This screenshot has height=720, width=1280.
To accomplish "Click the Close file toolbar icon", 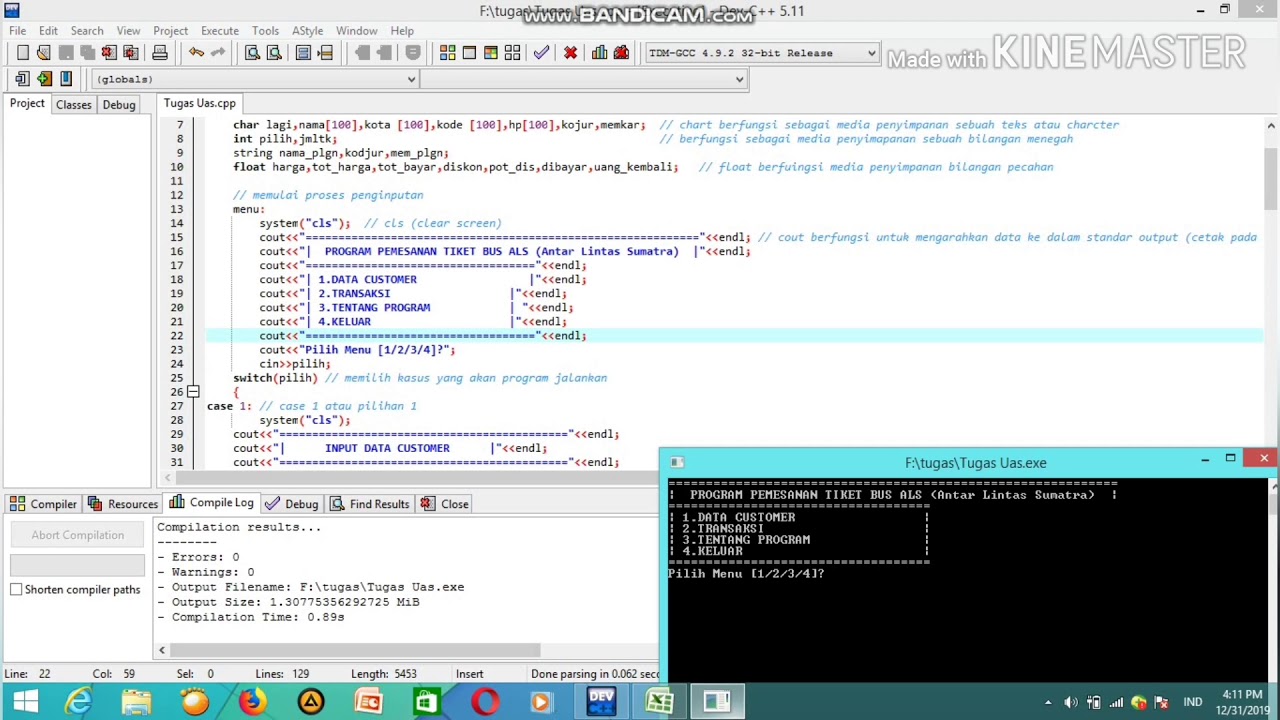I will [109, 53].
